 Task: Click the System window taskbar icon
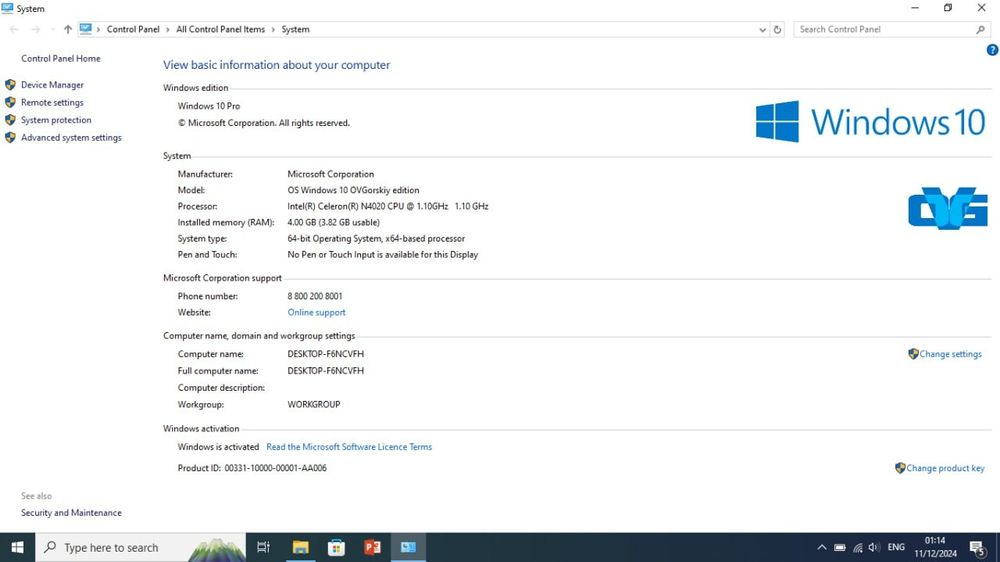pos(408,547)
